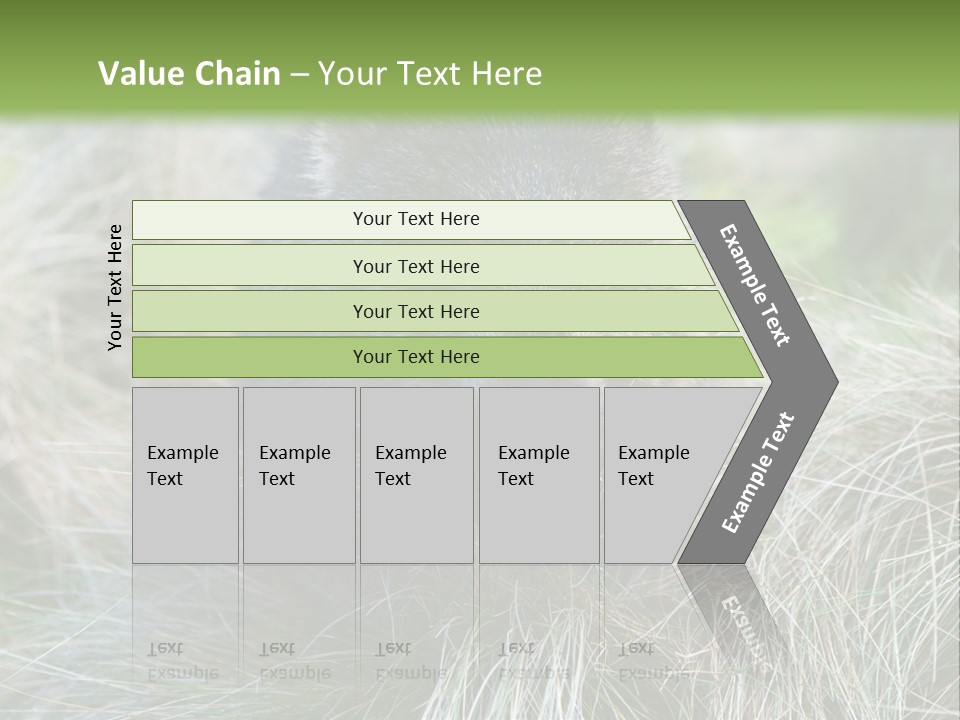Click the 'Value Chain' slide title text
The image size is (960, 720).
(x=189, y=74)
